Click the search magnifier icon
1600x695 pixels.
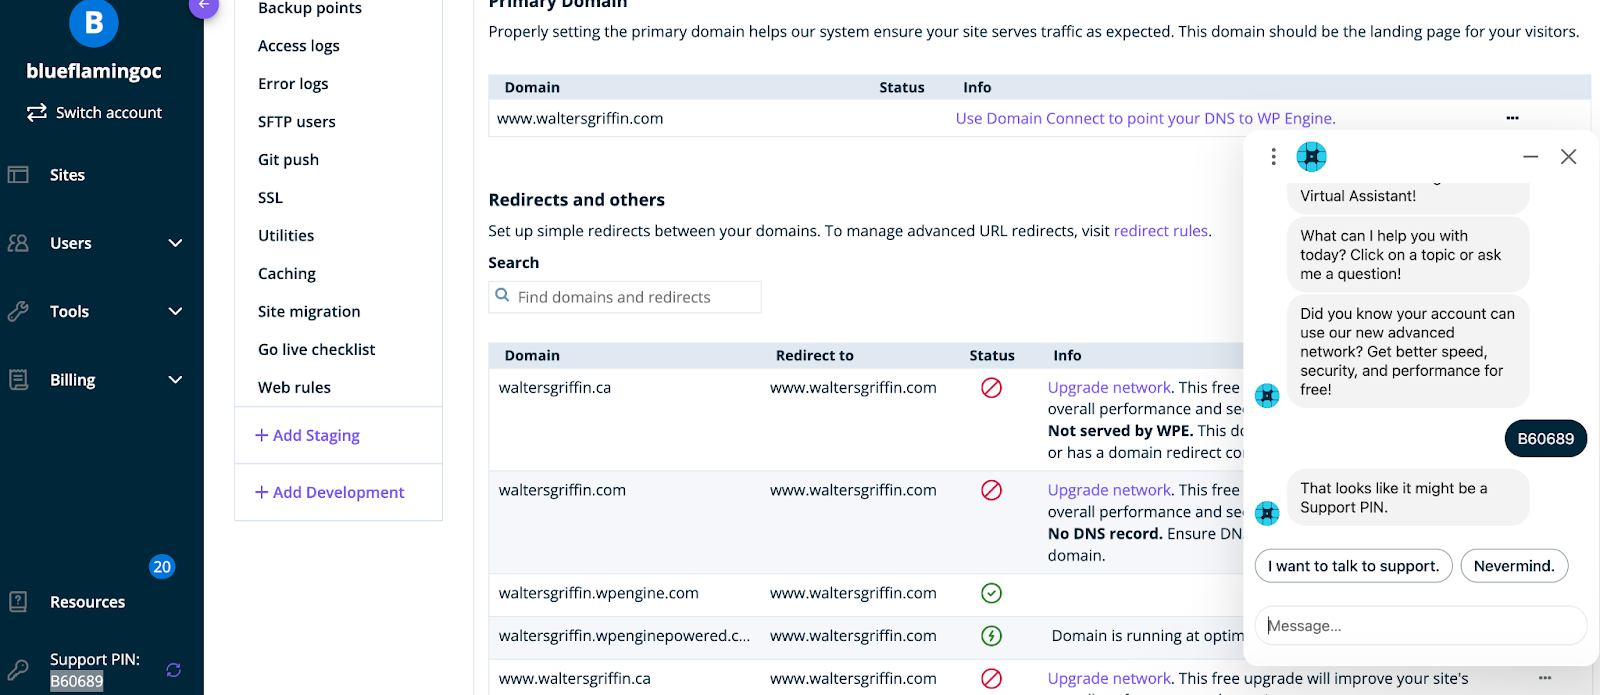(x=503, y=296)
